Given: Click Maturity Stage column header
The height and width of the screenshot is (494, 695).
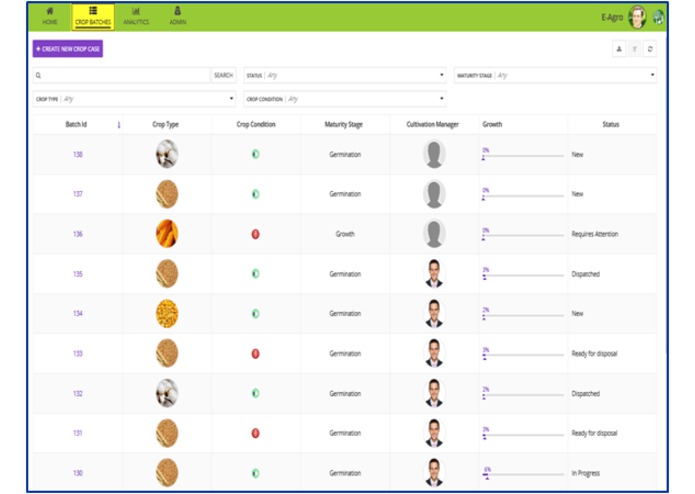Looking at the screenshot, I should 344,124.
